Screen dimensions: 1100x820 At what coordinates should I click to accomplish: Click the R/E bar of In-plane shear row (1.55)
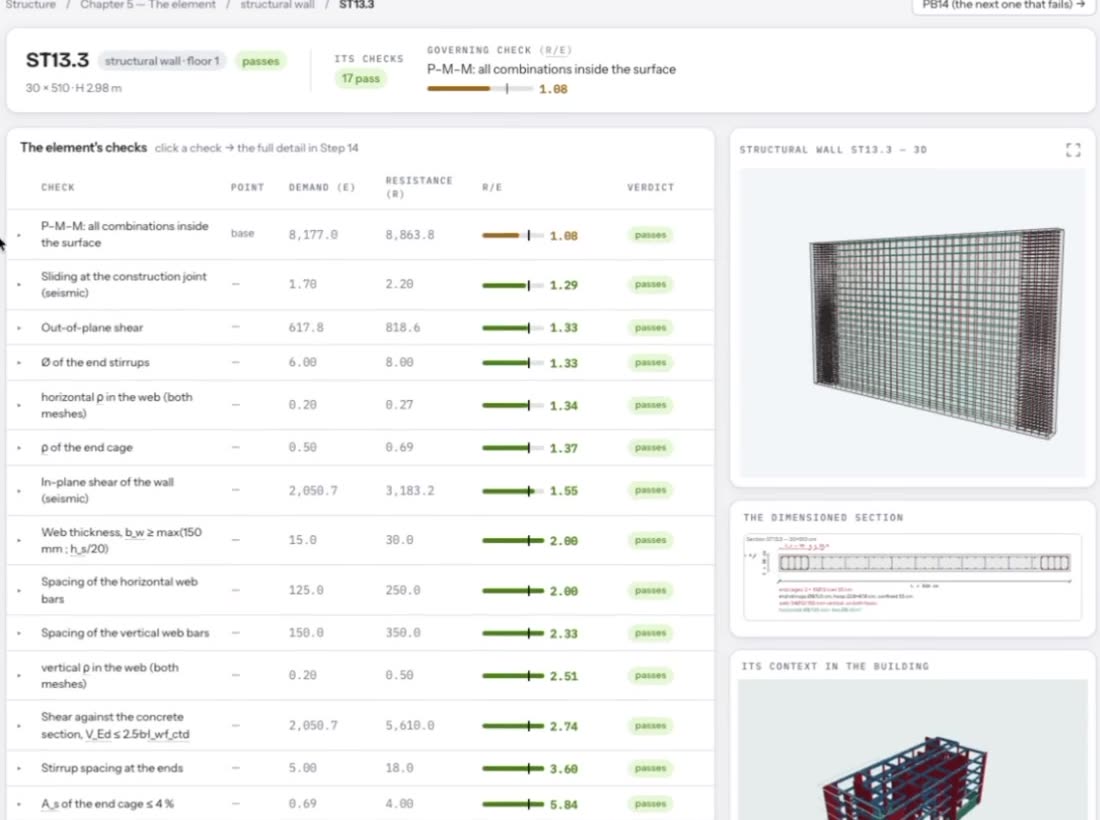[513, 491]
